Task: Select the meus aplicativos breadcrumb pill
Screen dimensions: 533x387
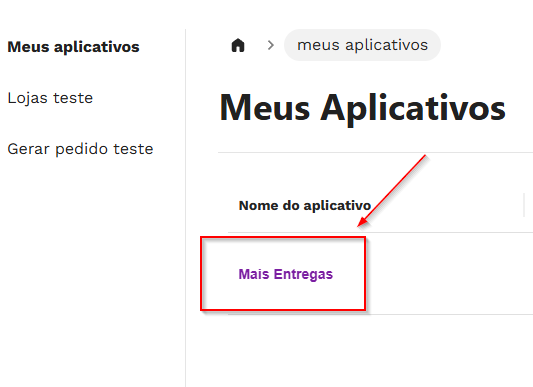Action: point(362,45)
